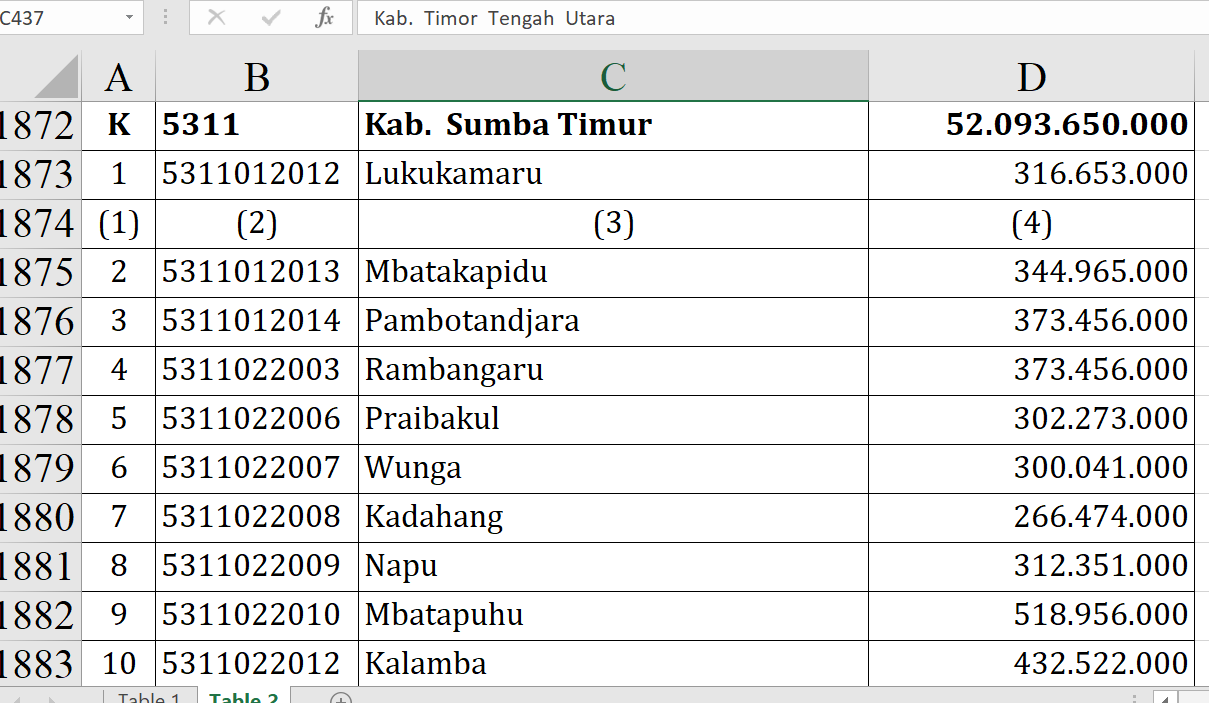Select column D header
Image resolution: width=1209 pixels, height=703 pixels.
click(x=1031, y=77)
